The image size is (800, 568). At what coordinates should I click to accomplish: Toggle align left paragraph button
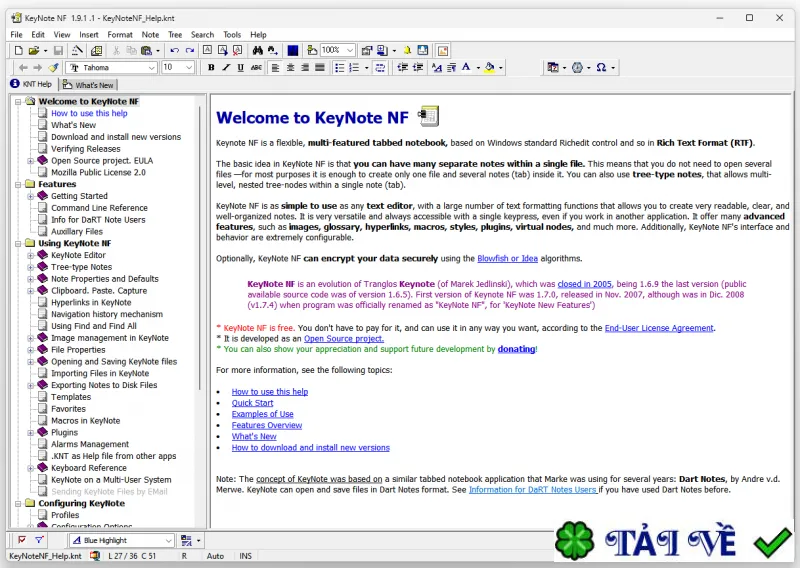click(x=276, y=67)
